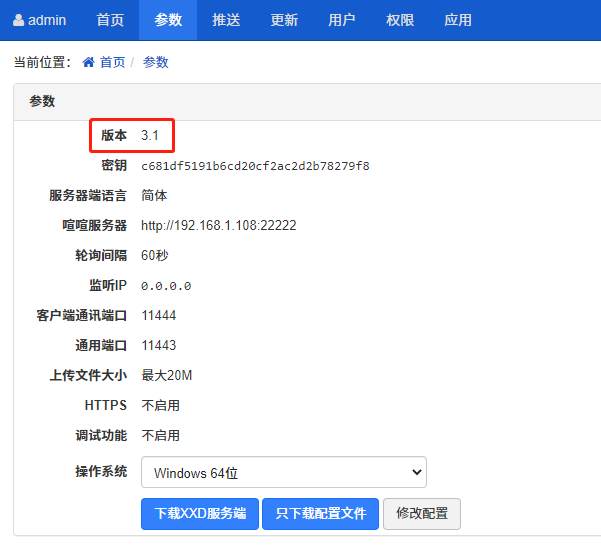Click the 参数 panel header
The height and width of the screenshot is (551, 601).
coord(43,101)
